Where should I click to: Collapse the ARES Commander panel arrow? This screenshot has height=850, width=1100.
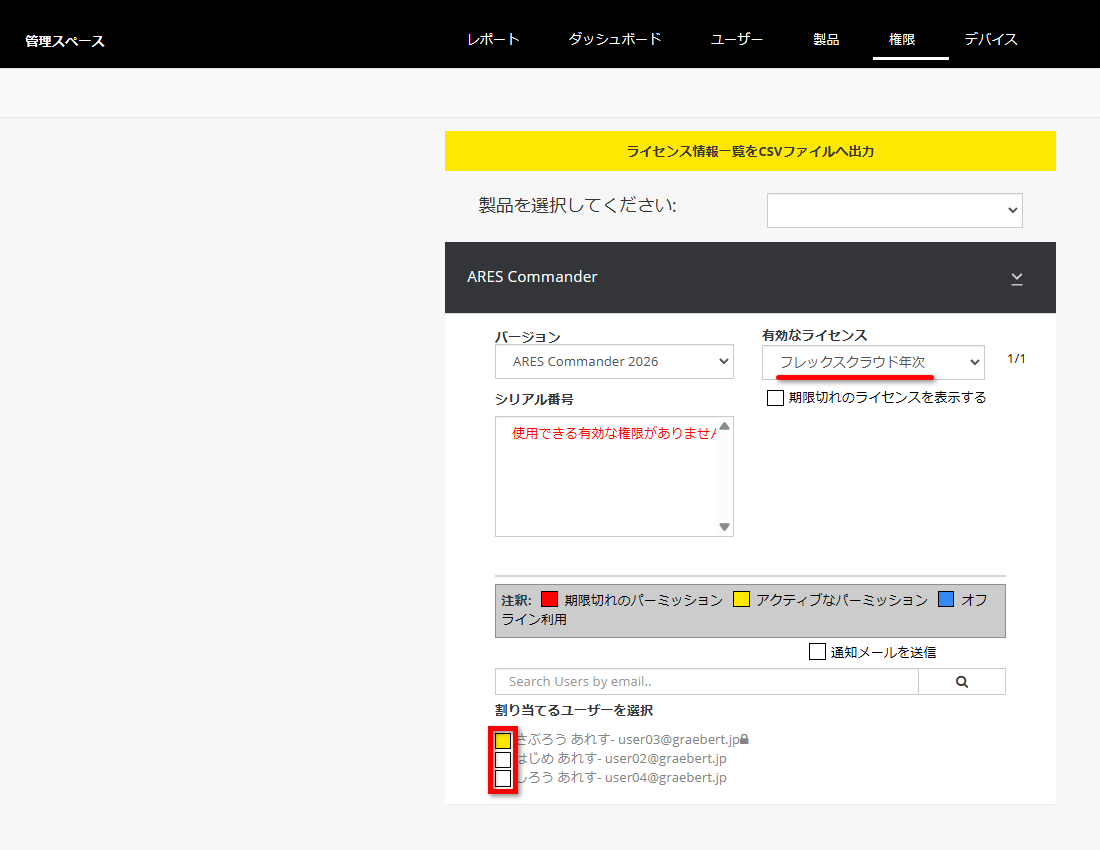(1016, 278)
